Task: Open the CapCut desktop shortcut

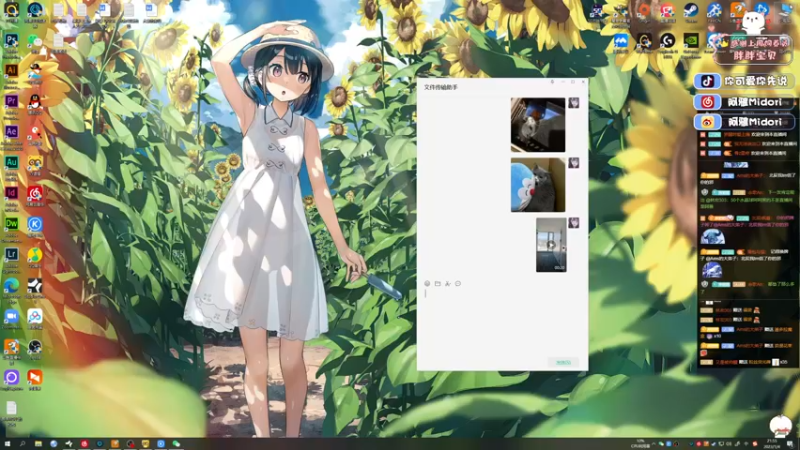Action: click(x=35, y=286)
